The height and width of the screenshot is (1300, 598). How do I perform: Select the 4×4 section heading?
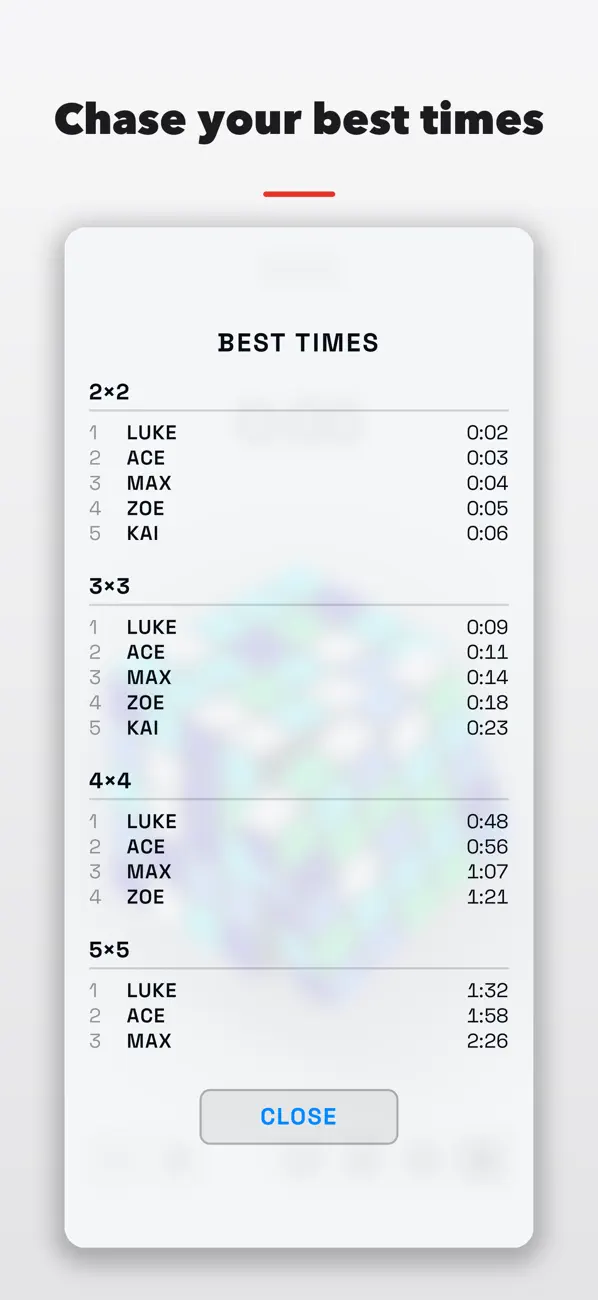click(x=110, y=780)
